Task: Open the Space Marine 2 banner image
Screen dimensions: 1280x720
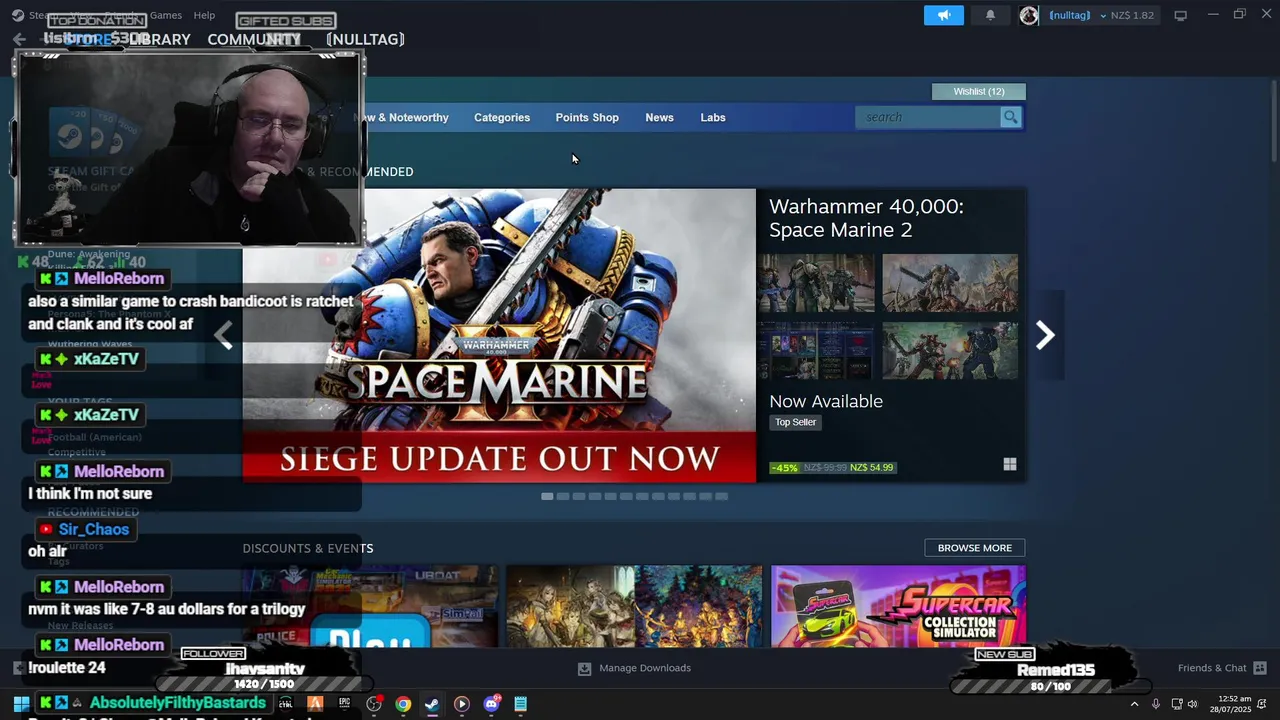Action: [x=499, y=335]
